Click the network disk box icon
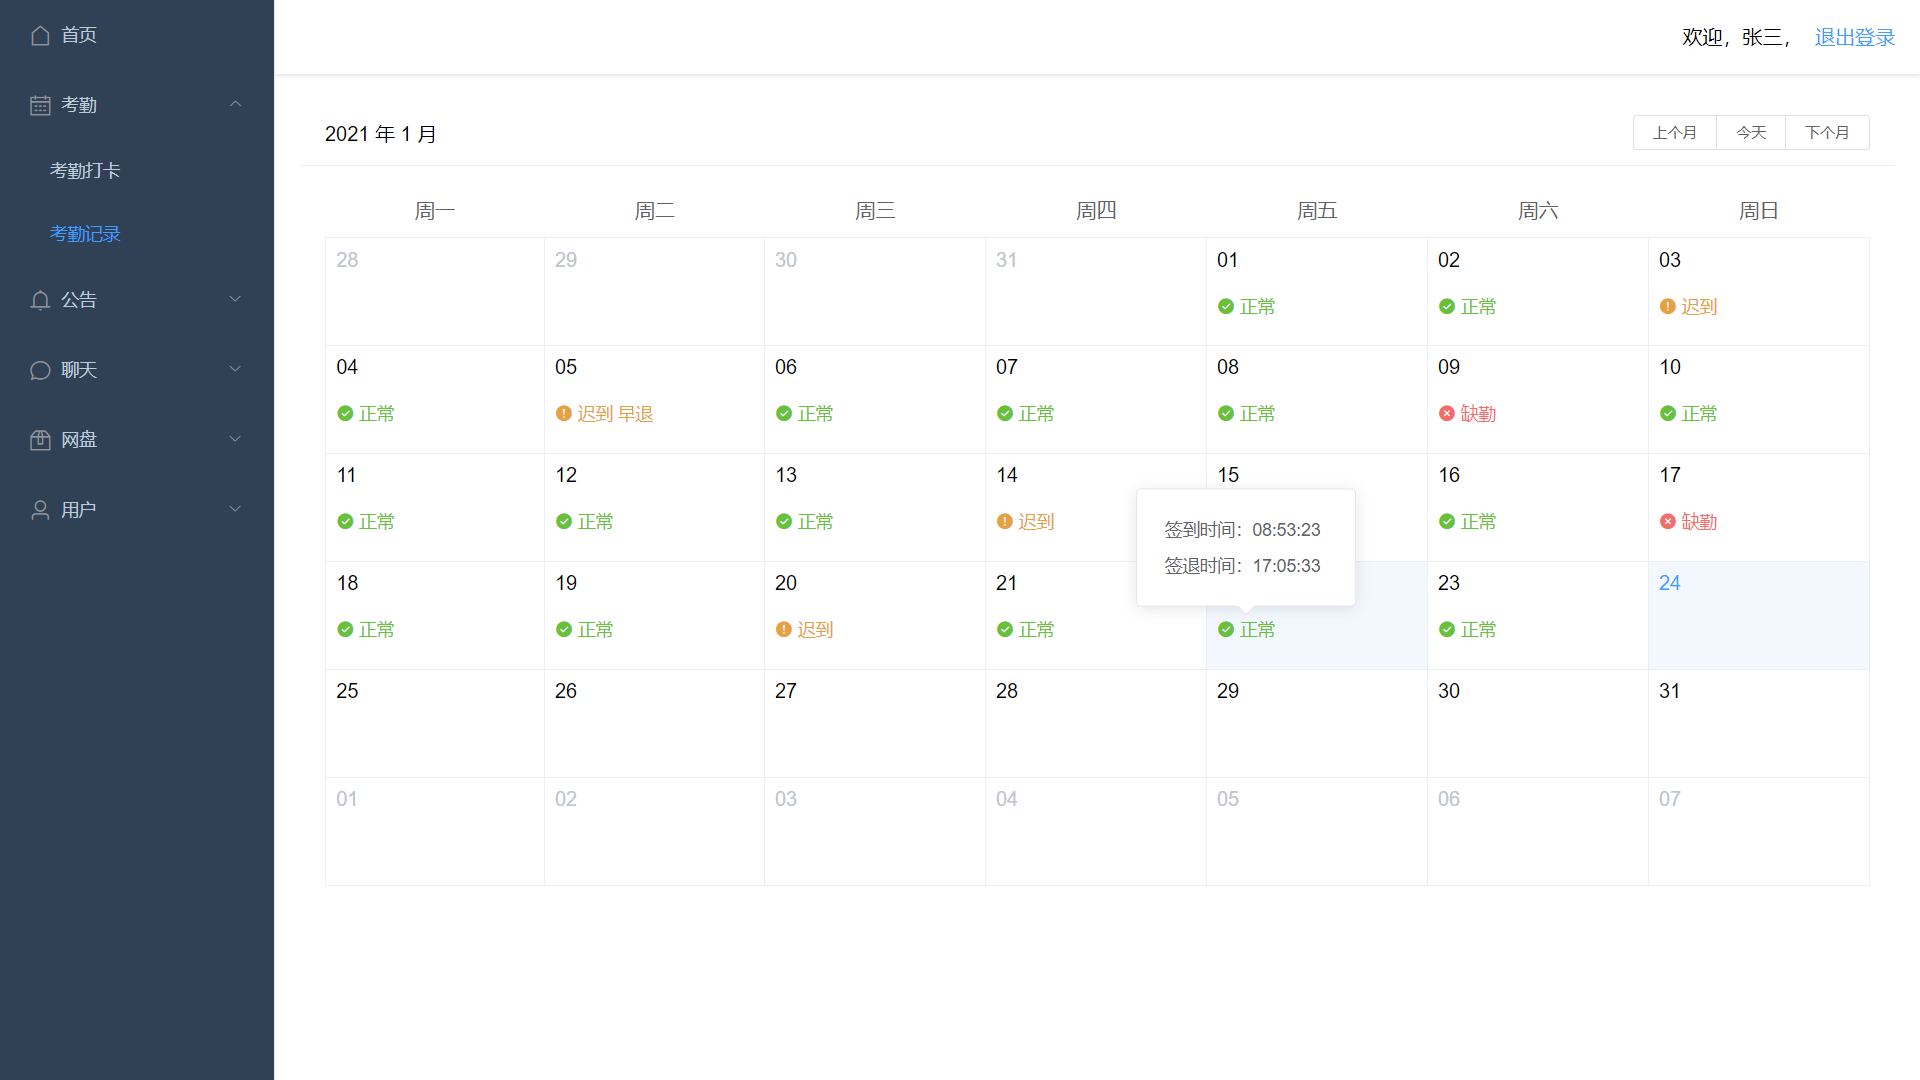 click(x=40, y=440)
